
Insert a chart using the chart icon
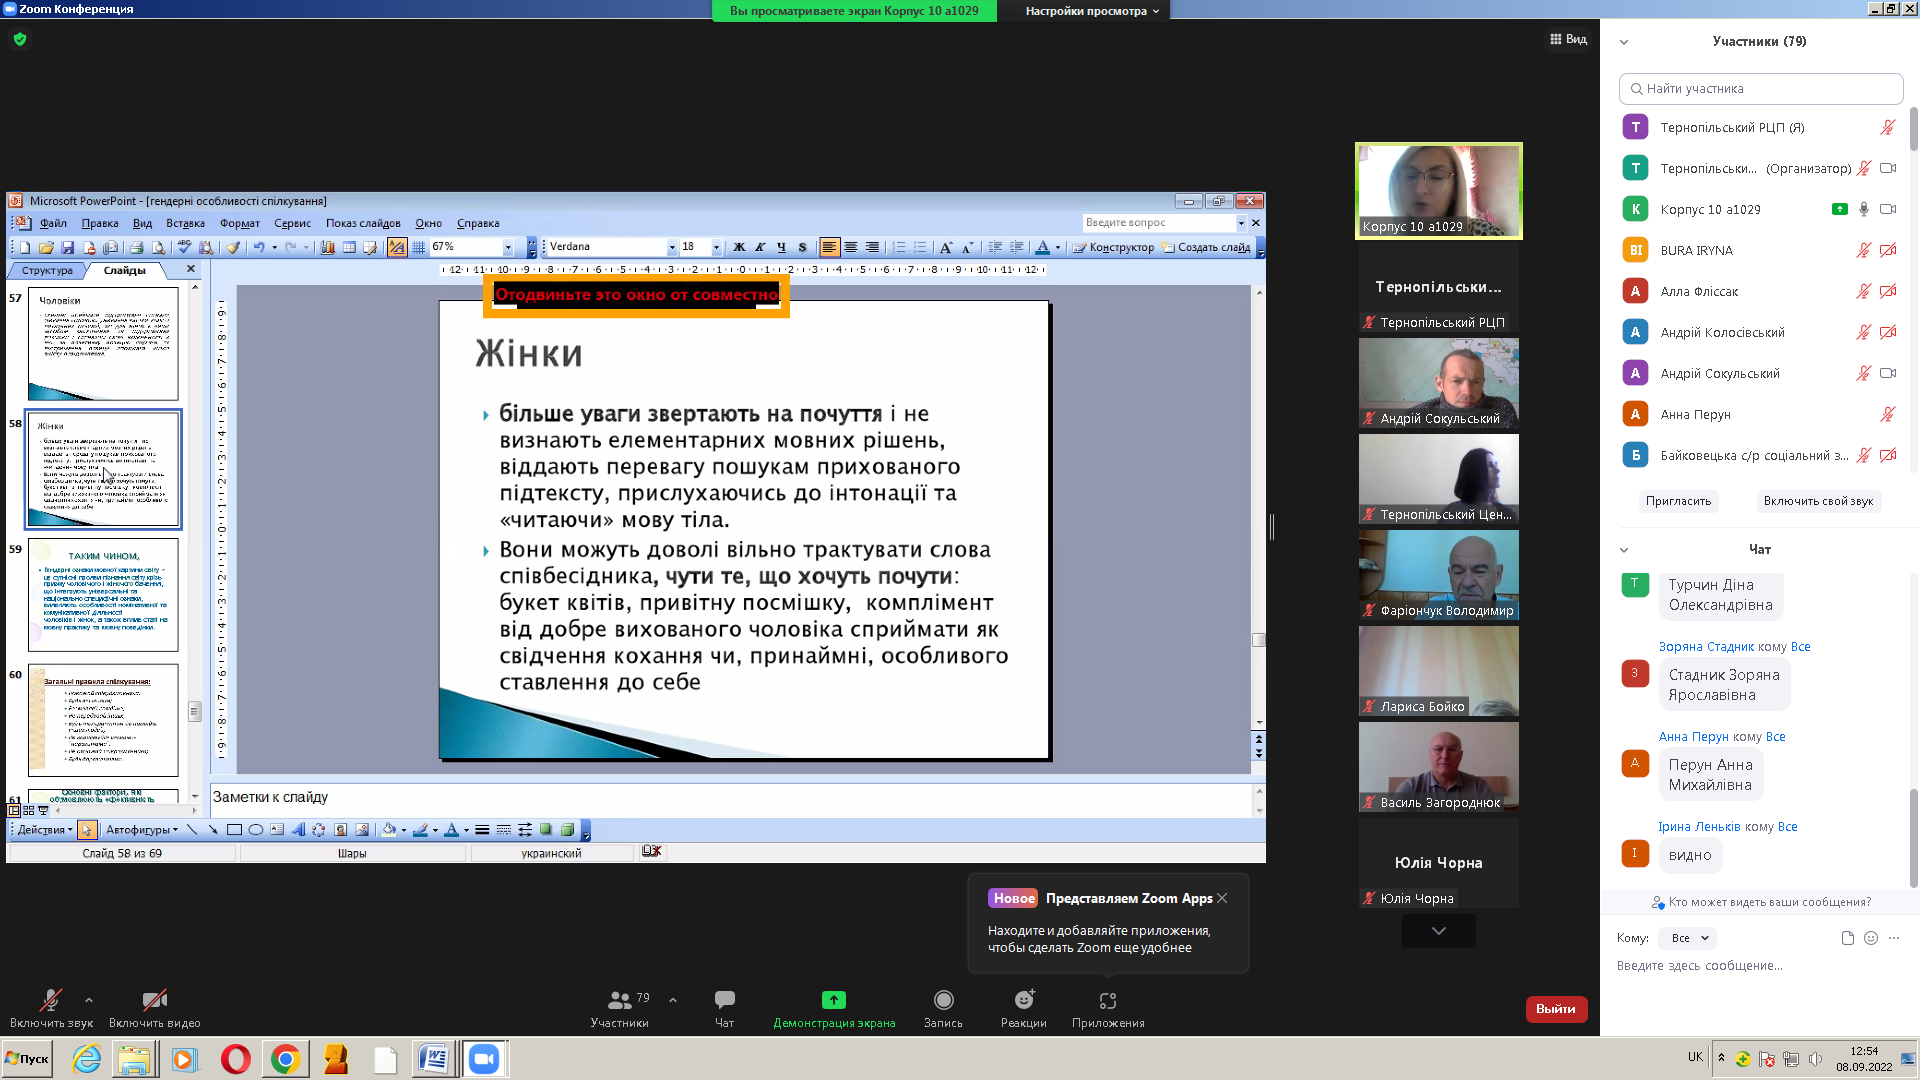[327, 247]
